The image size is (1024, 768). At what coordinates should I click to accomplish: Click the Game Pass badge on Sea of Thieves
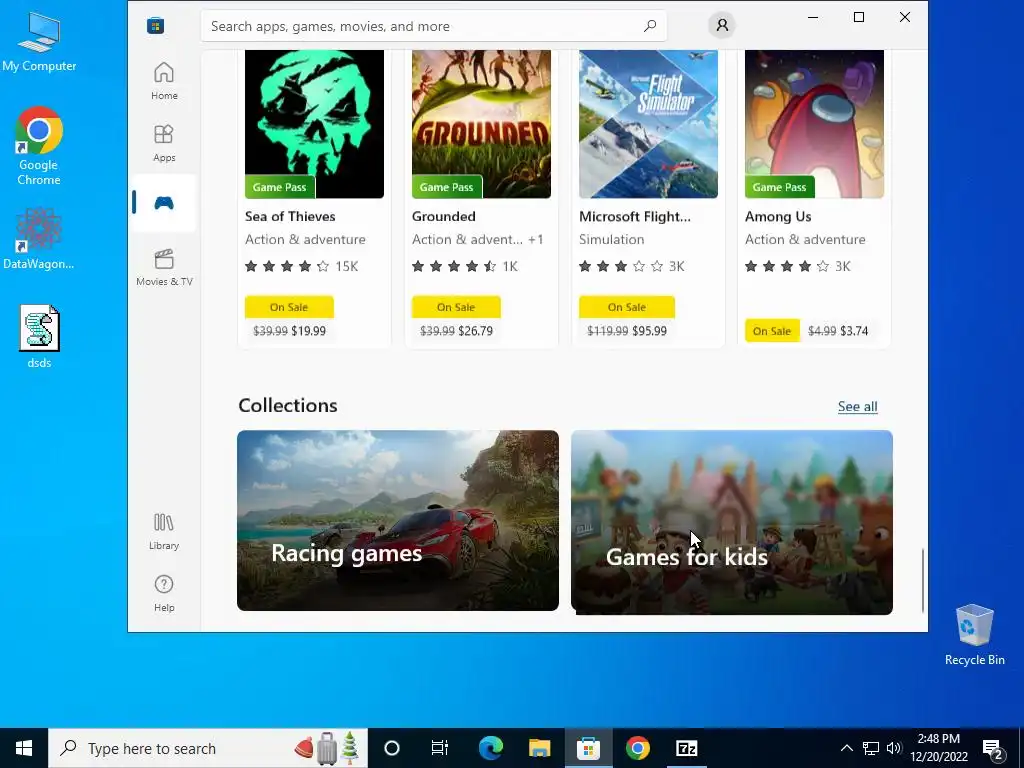pos(280,187)
